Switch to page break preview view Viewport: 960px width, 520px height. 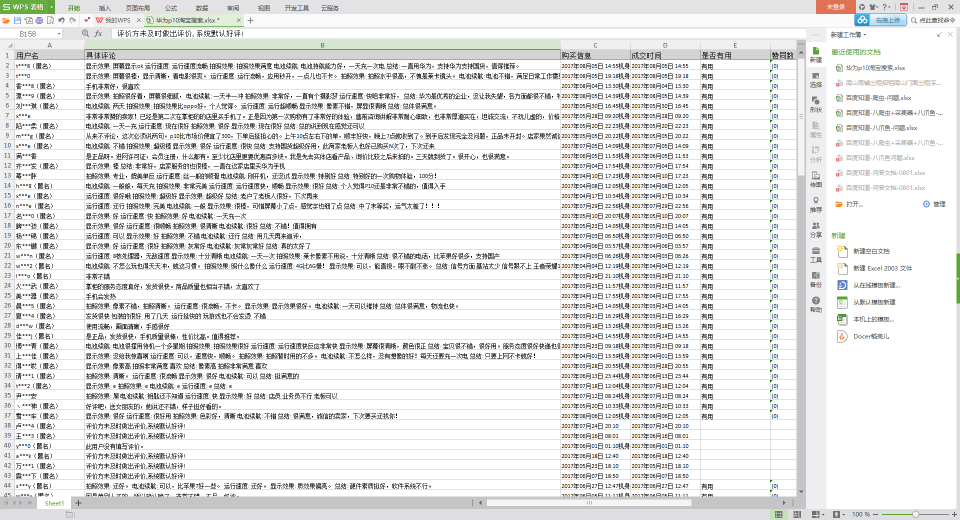tap(797, 514)
